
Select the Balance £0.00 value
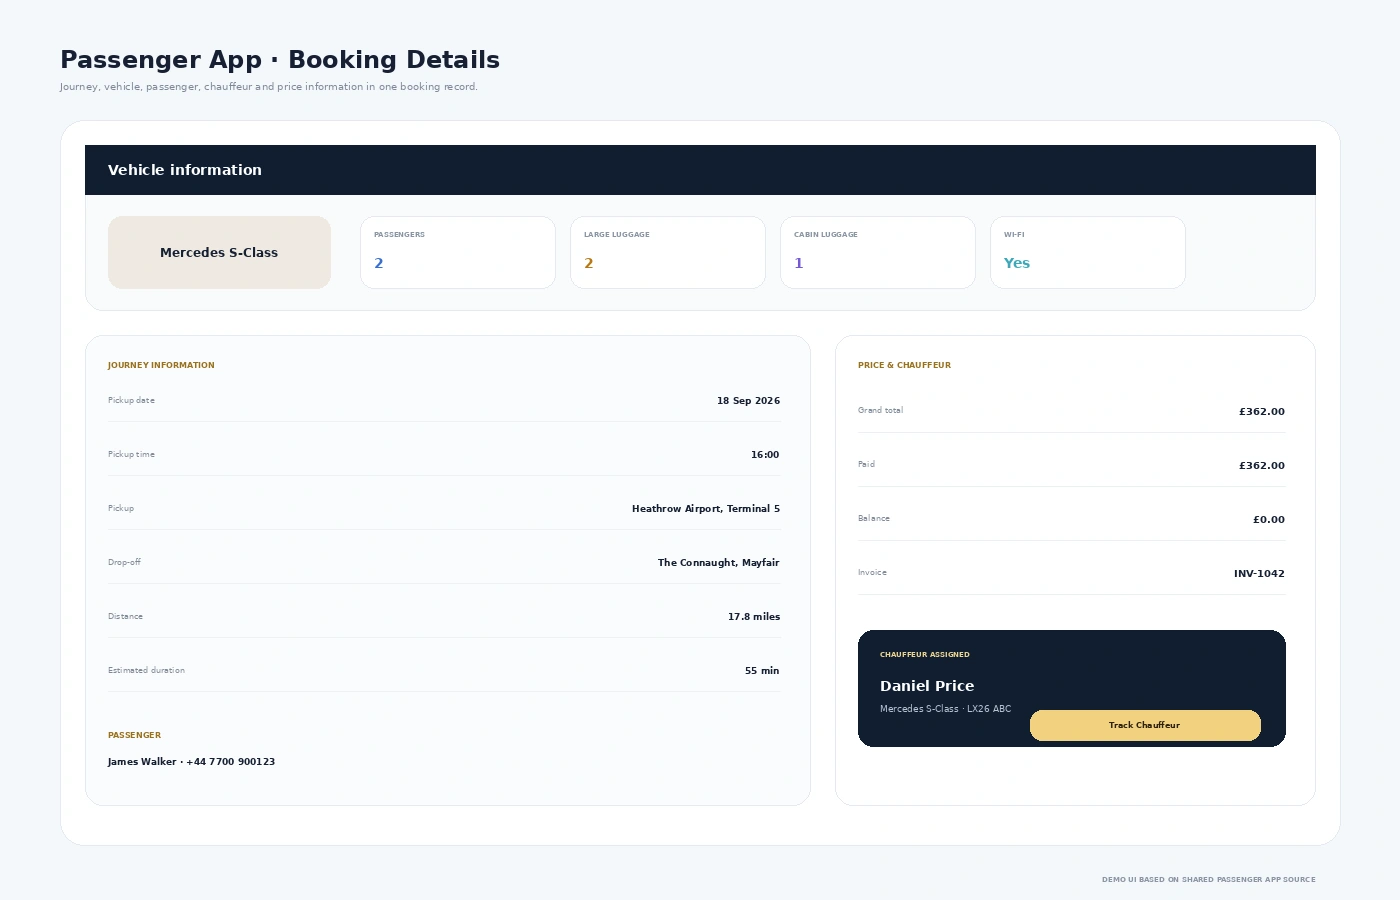point(1269,520)
